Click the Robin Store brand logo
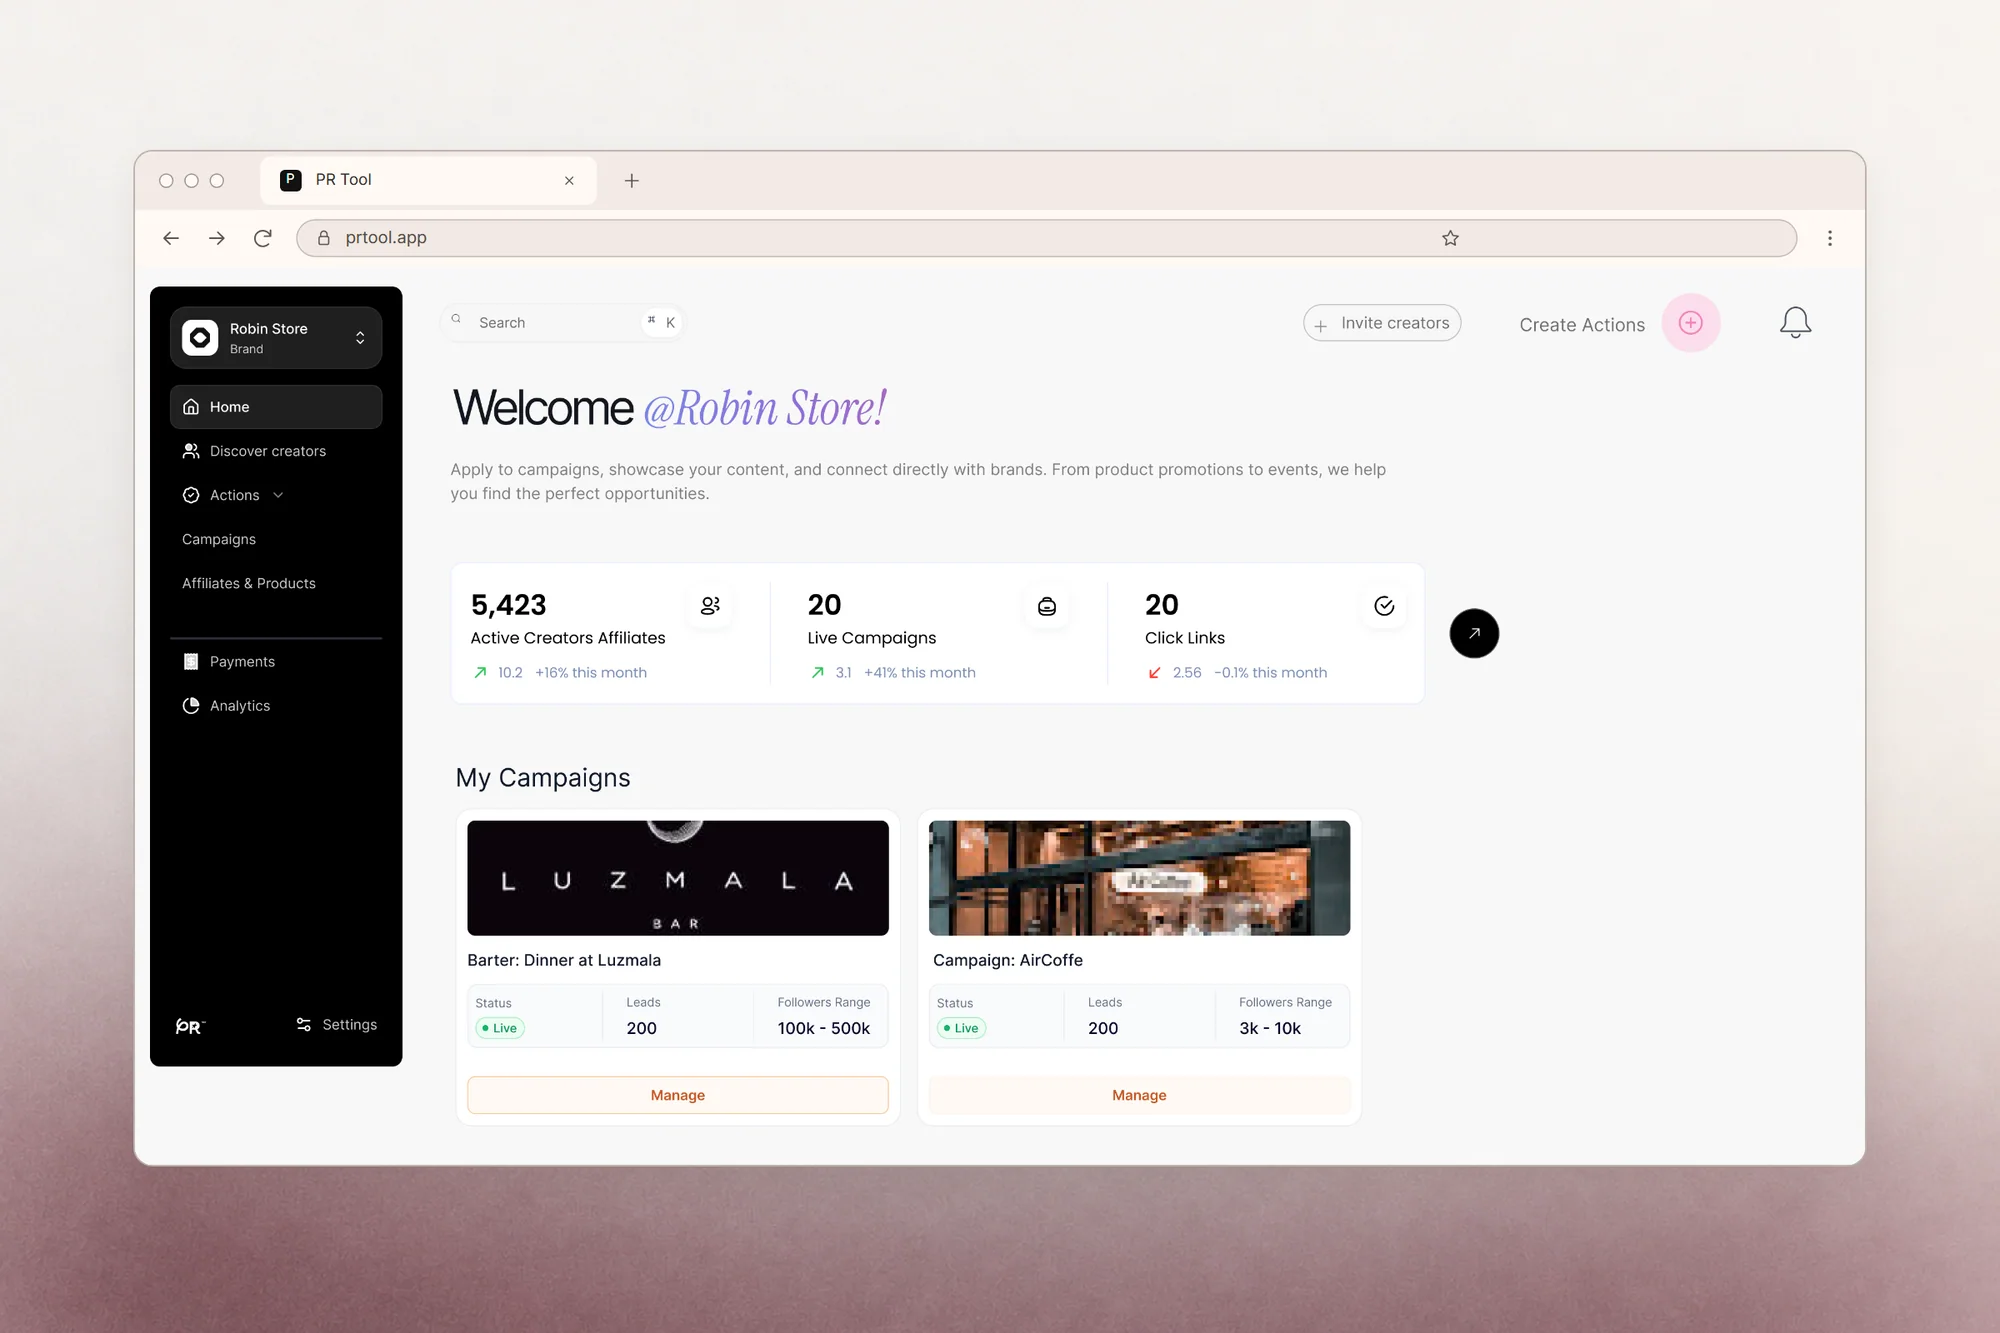Viewport: 2000px width, 1333px height. [x=200, y=338]
